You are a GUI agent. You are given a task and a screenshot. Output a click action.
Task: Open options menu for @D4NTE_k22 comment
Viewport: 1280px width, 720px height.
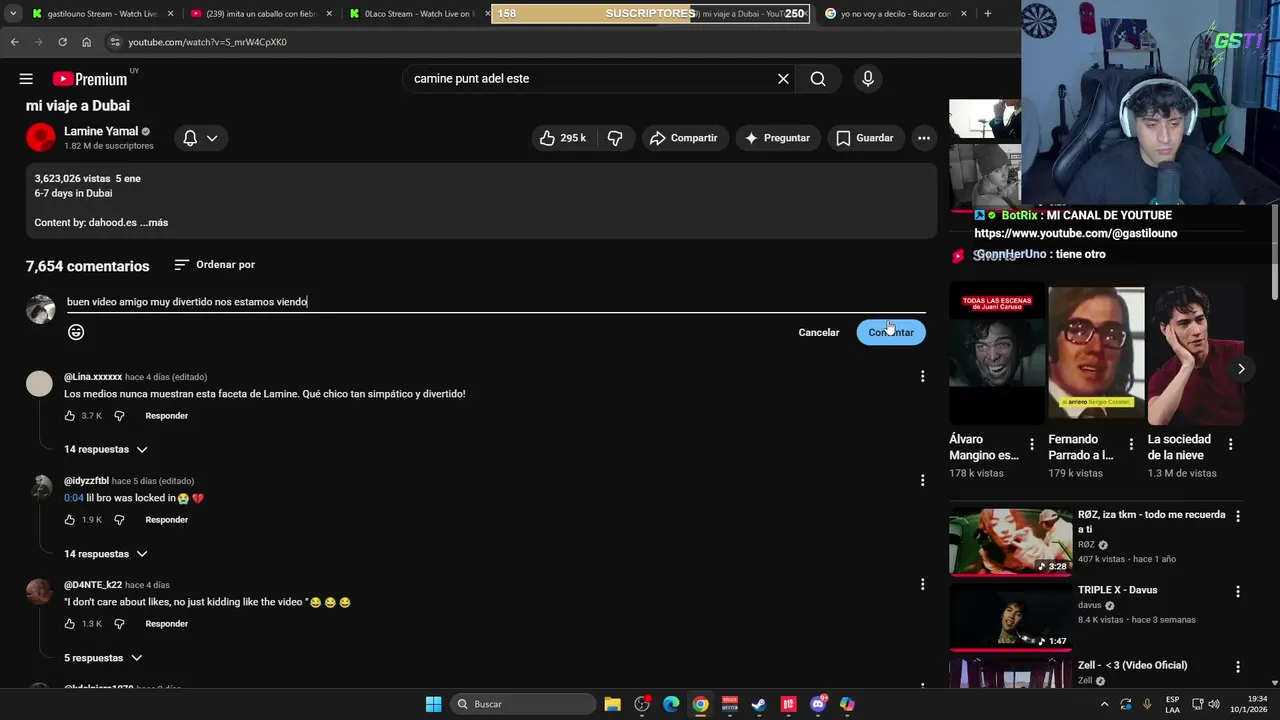(x=922, y=584)
